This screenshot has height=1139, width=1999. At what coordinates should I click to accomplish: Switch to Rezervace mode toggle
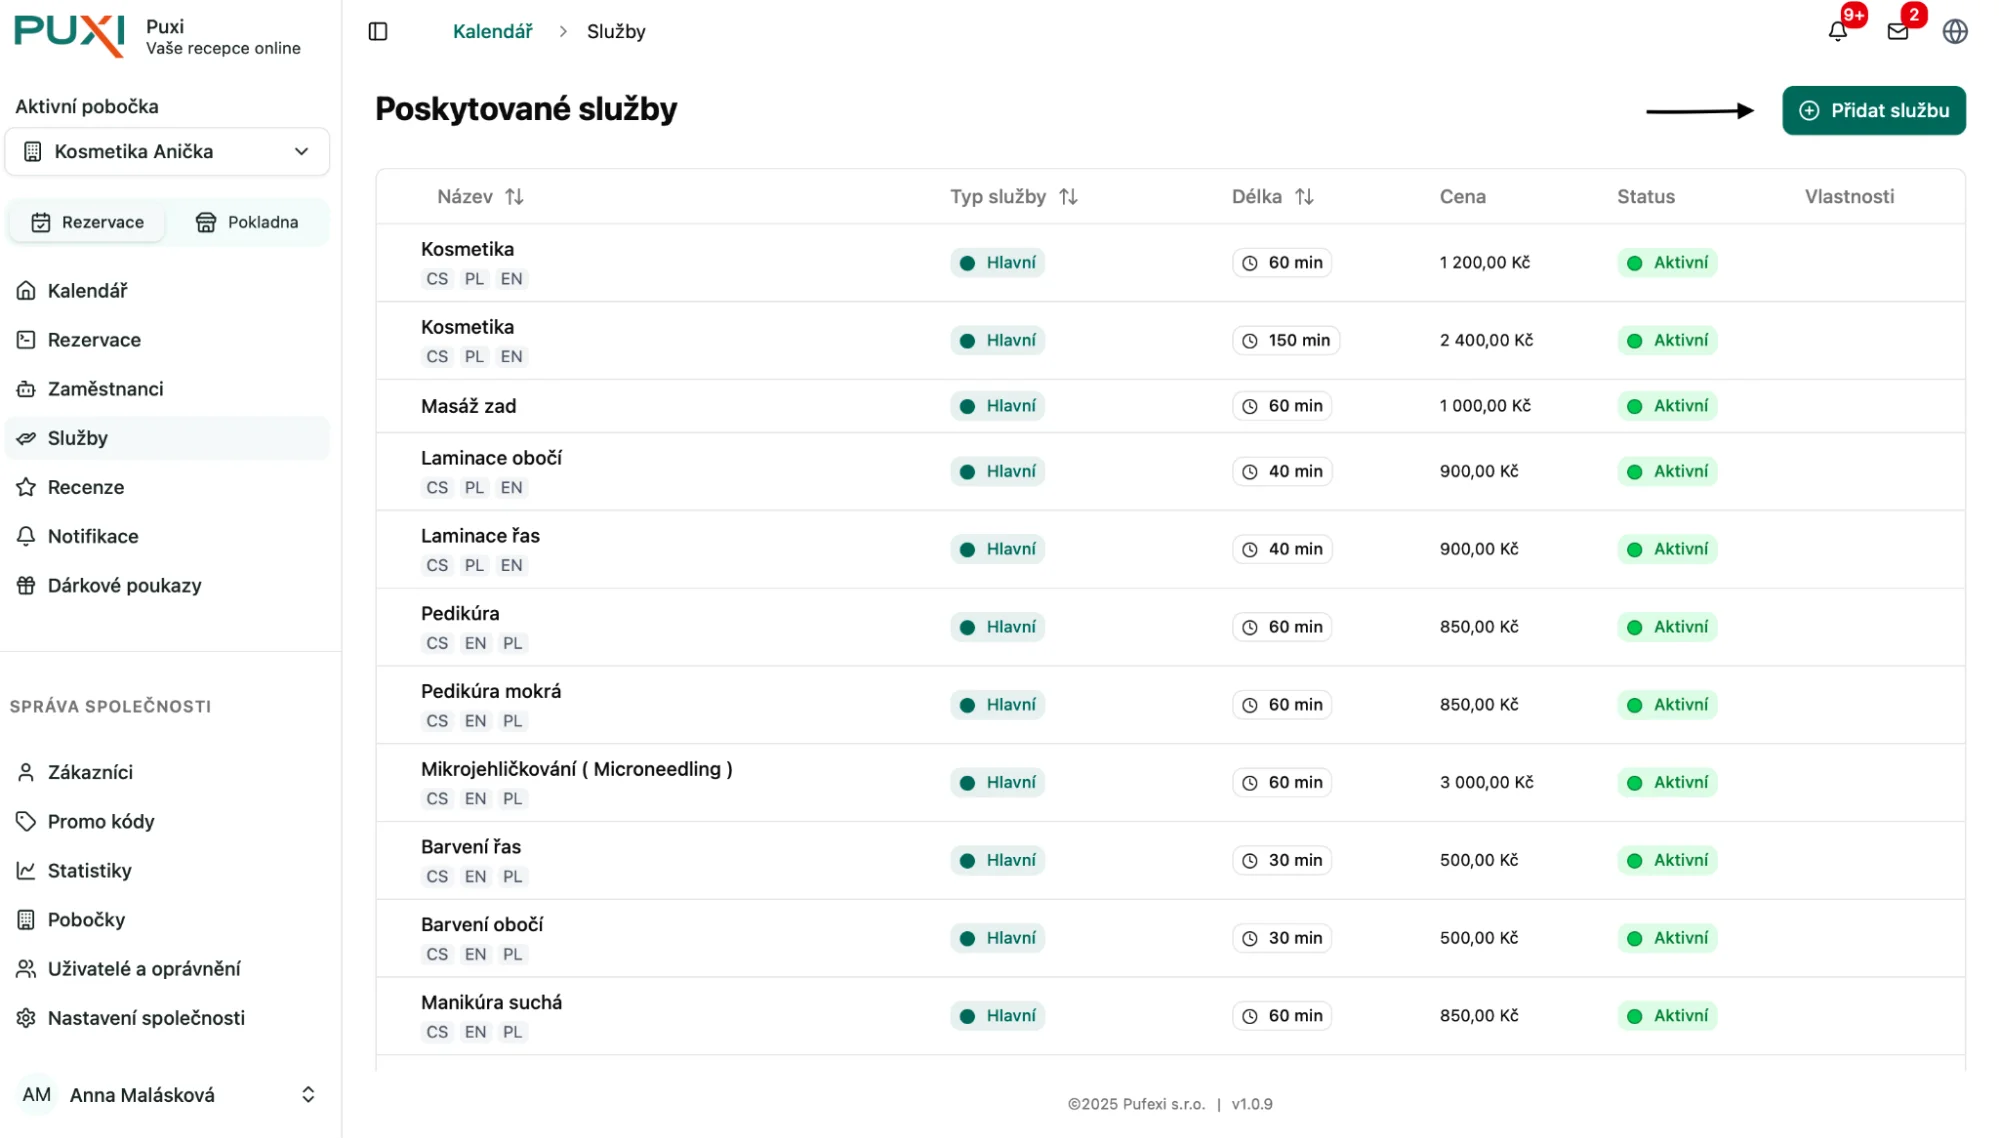pos(88,222)
